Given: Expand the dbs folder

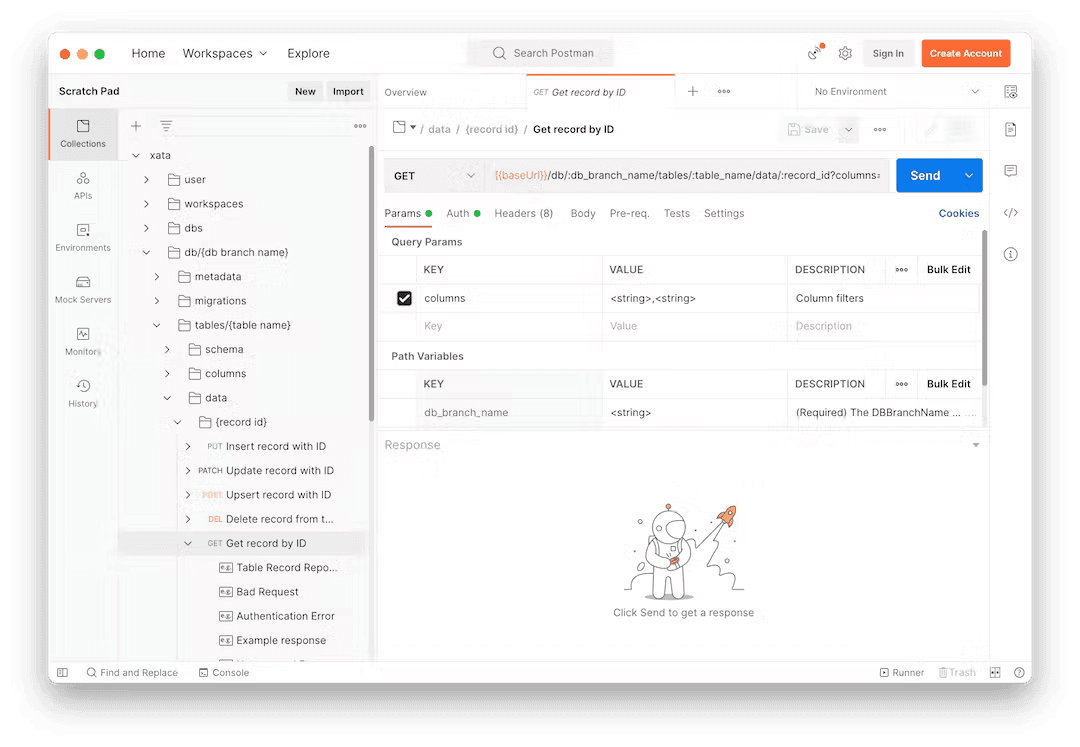Looking at the screenshot, I should pyautogui.click(x=146, y=228).
